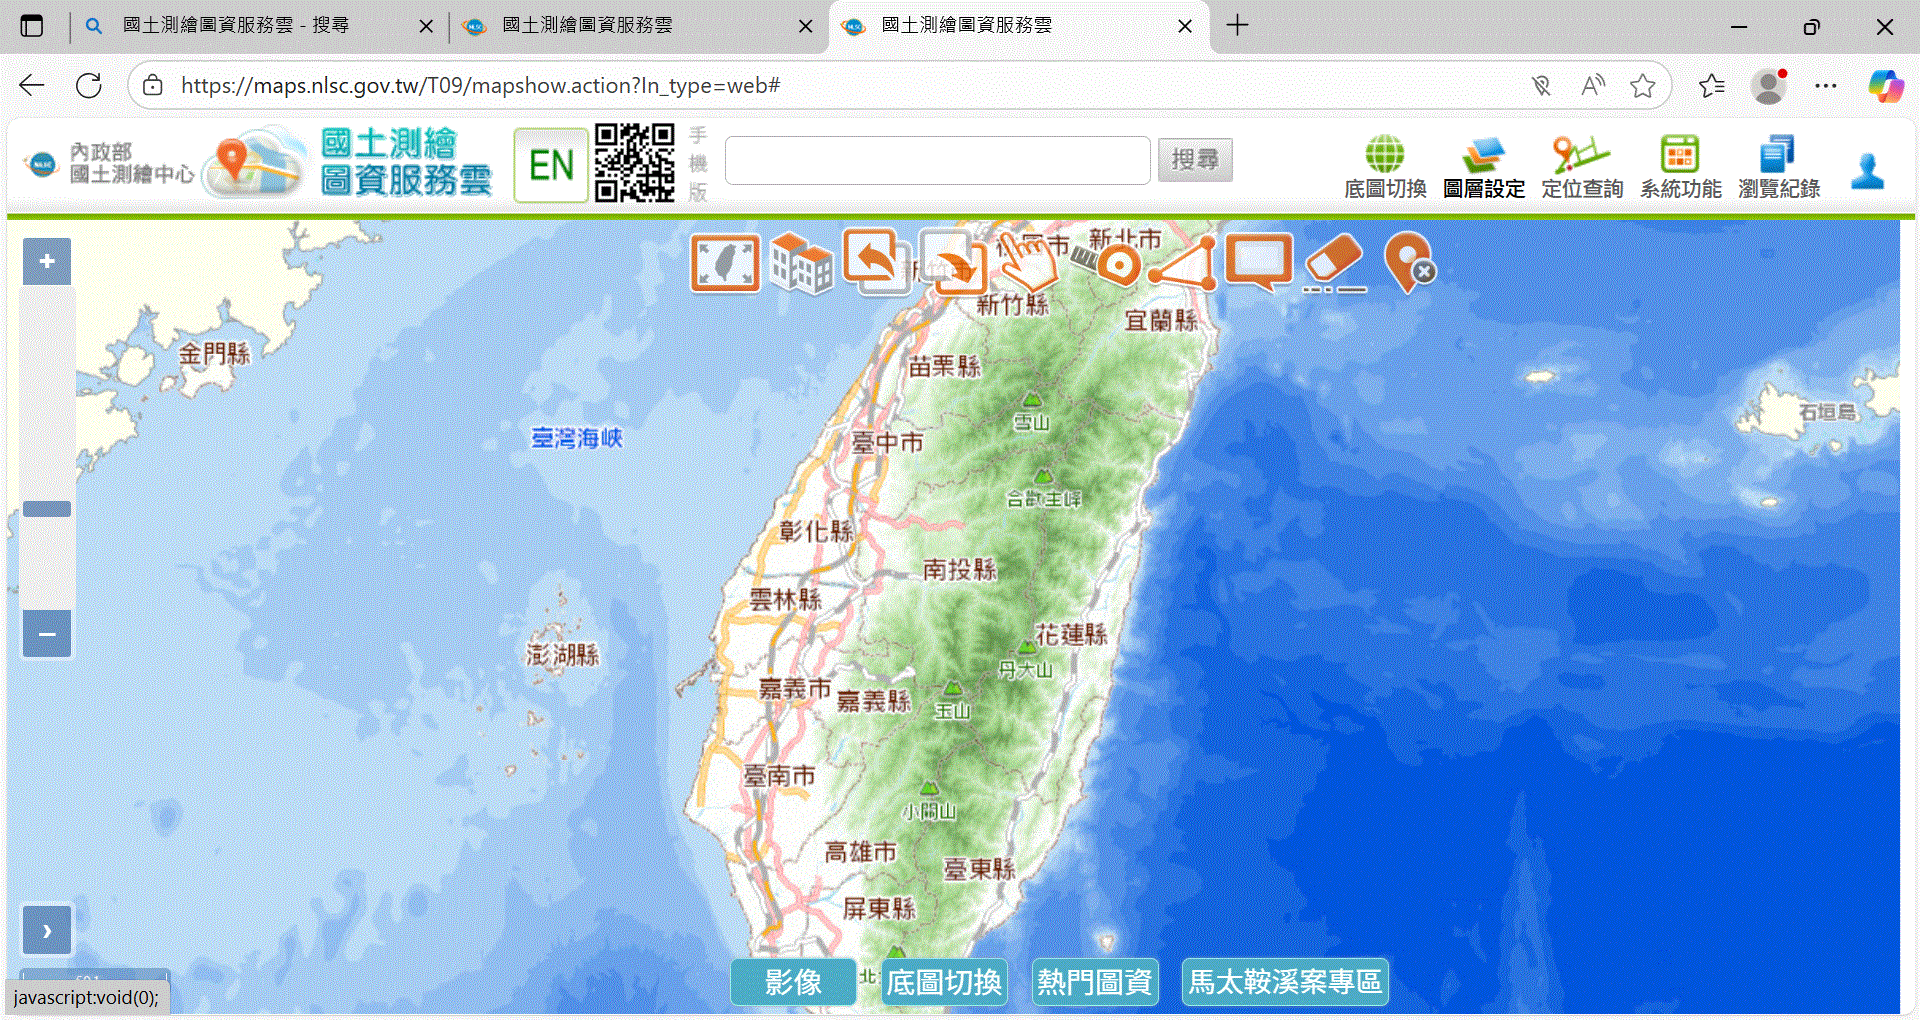Toggle the 影像 imagery layer button

[793, 982]
